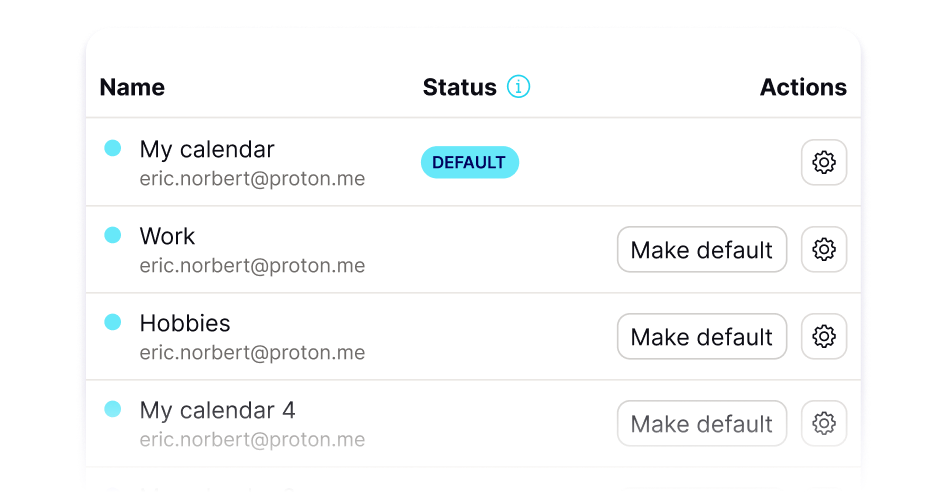Open settings gear for My calendar 4
Screen dimensions: 950x500
(x=824, y=424)
